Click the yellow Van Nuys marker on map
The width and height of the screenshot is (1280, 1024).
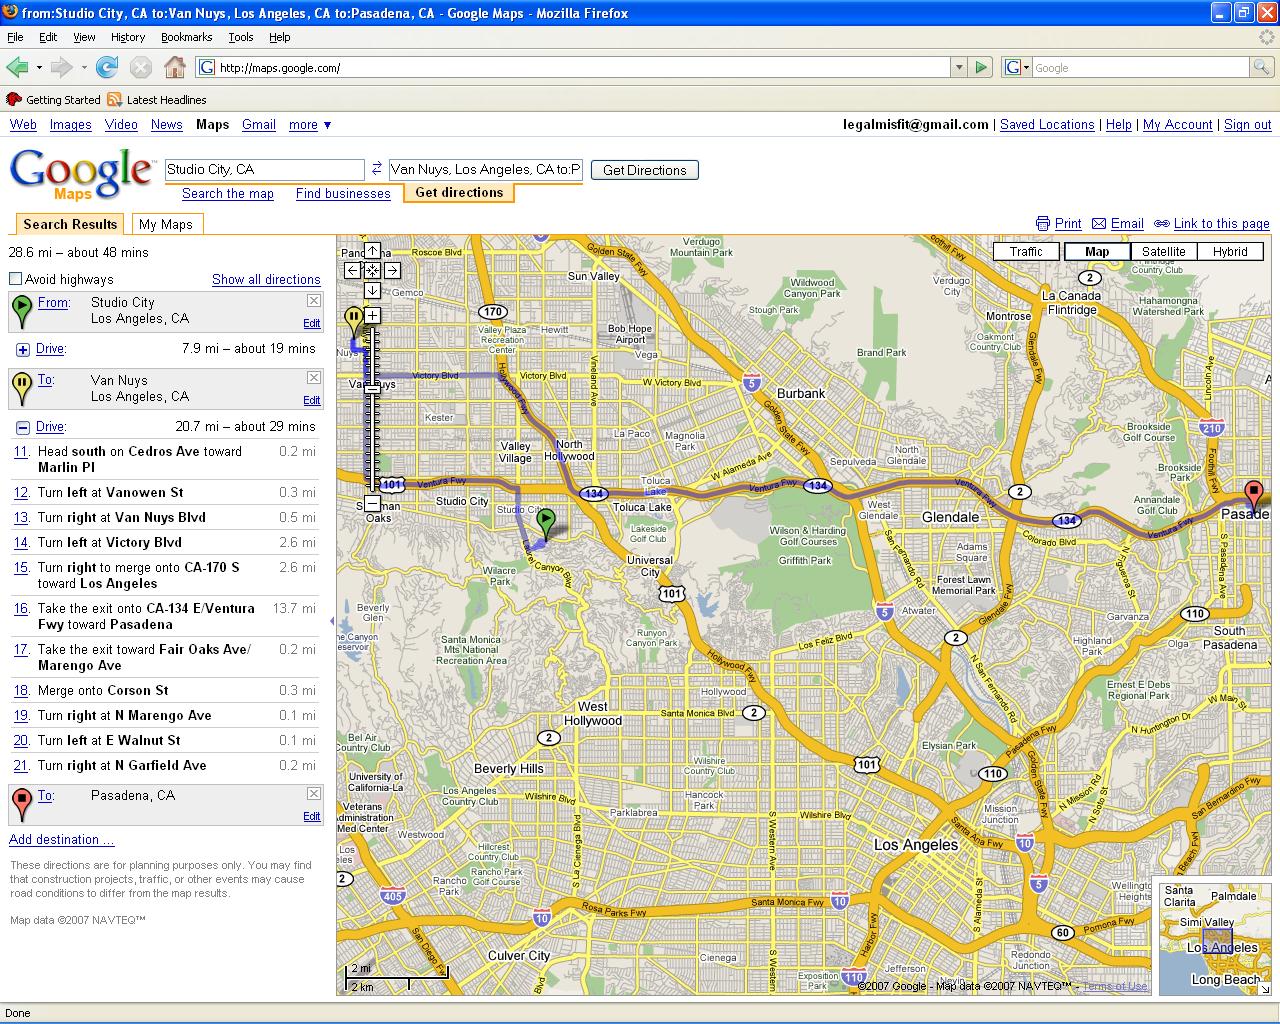(354, 322)
